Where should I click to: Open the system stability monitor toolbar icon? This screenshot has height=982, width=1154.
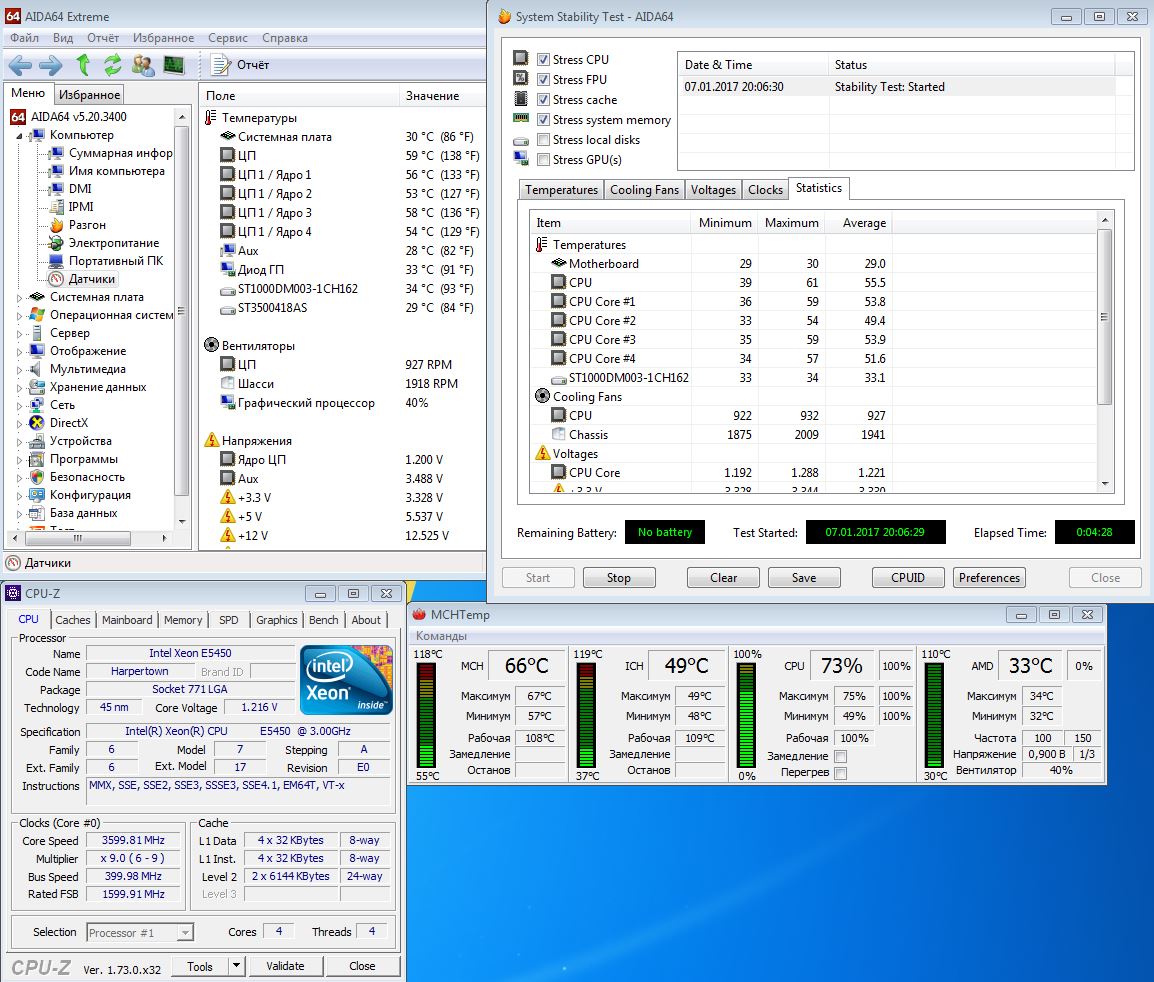click(x=174, y=66)
